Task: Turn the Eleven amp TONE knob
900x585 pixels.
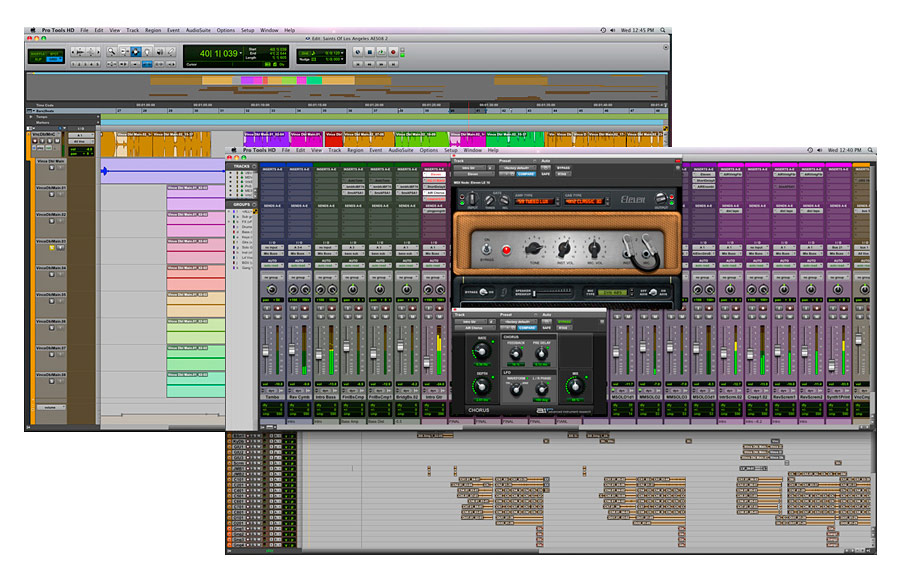Action: (533, 249)
